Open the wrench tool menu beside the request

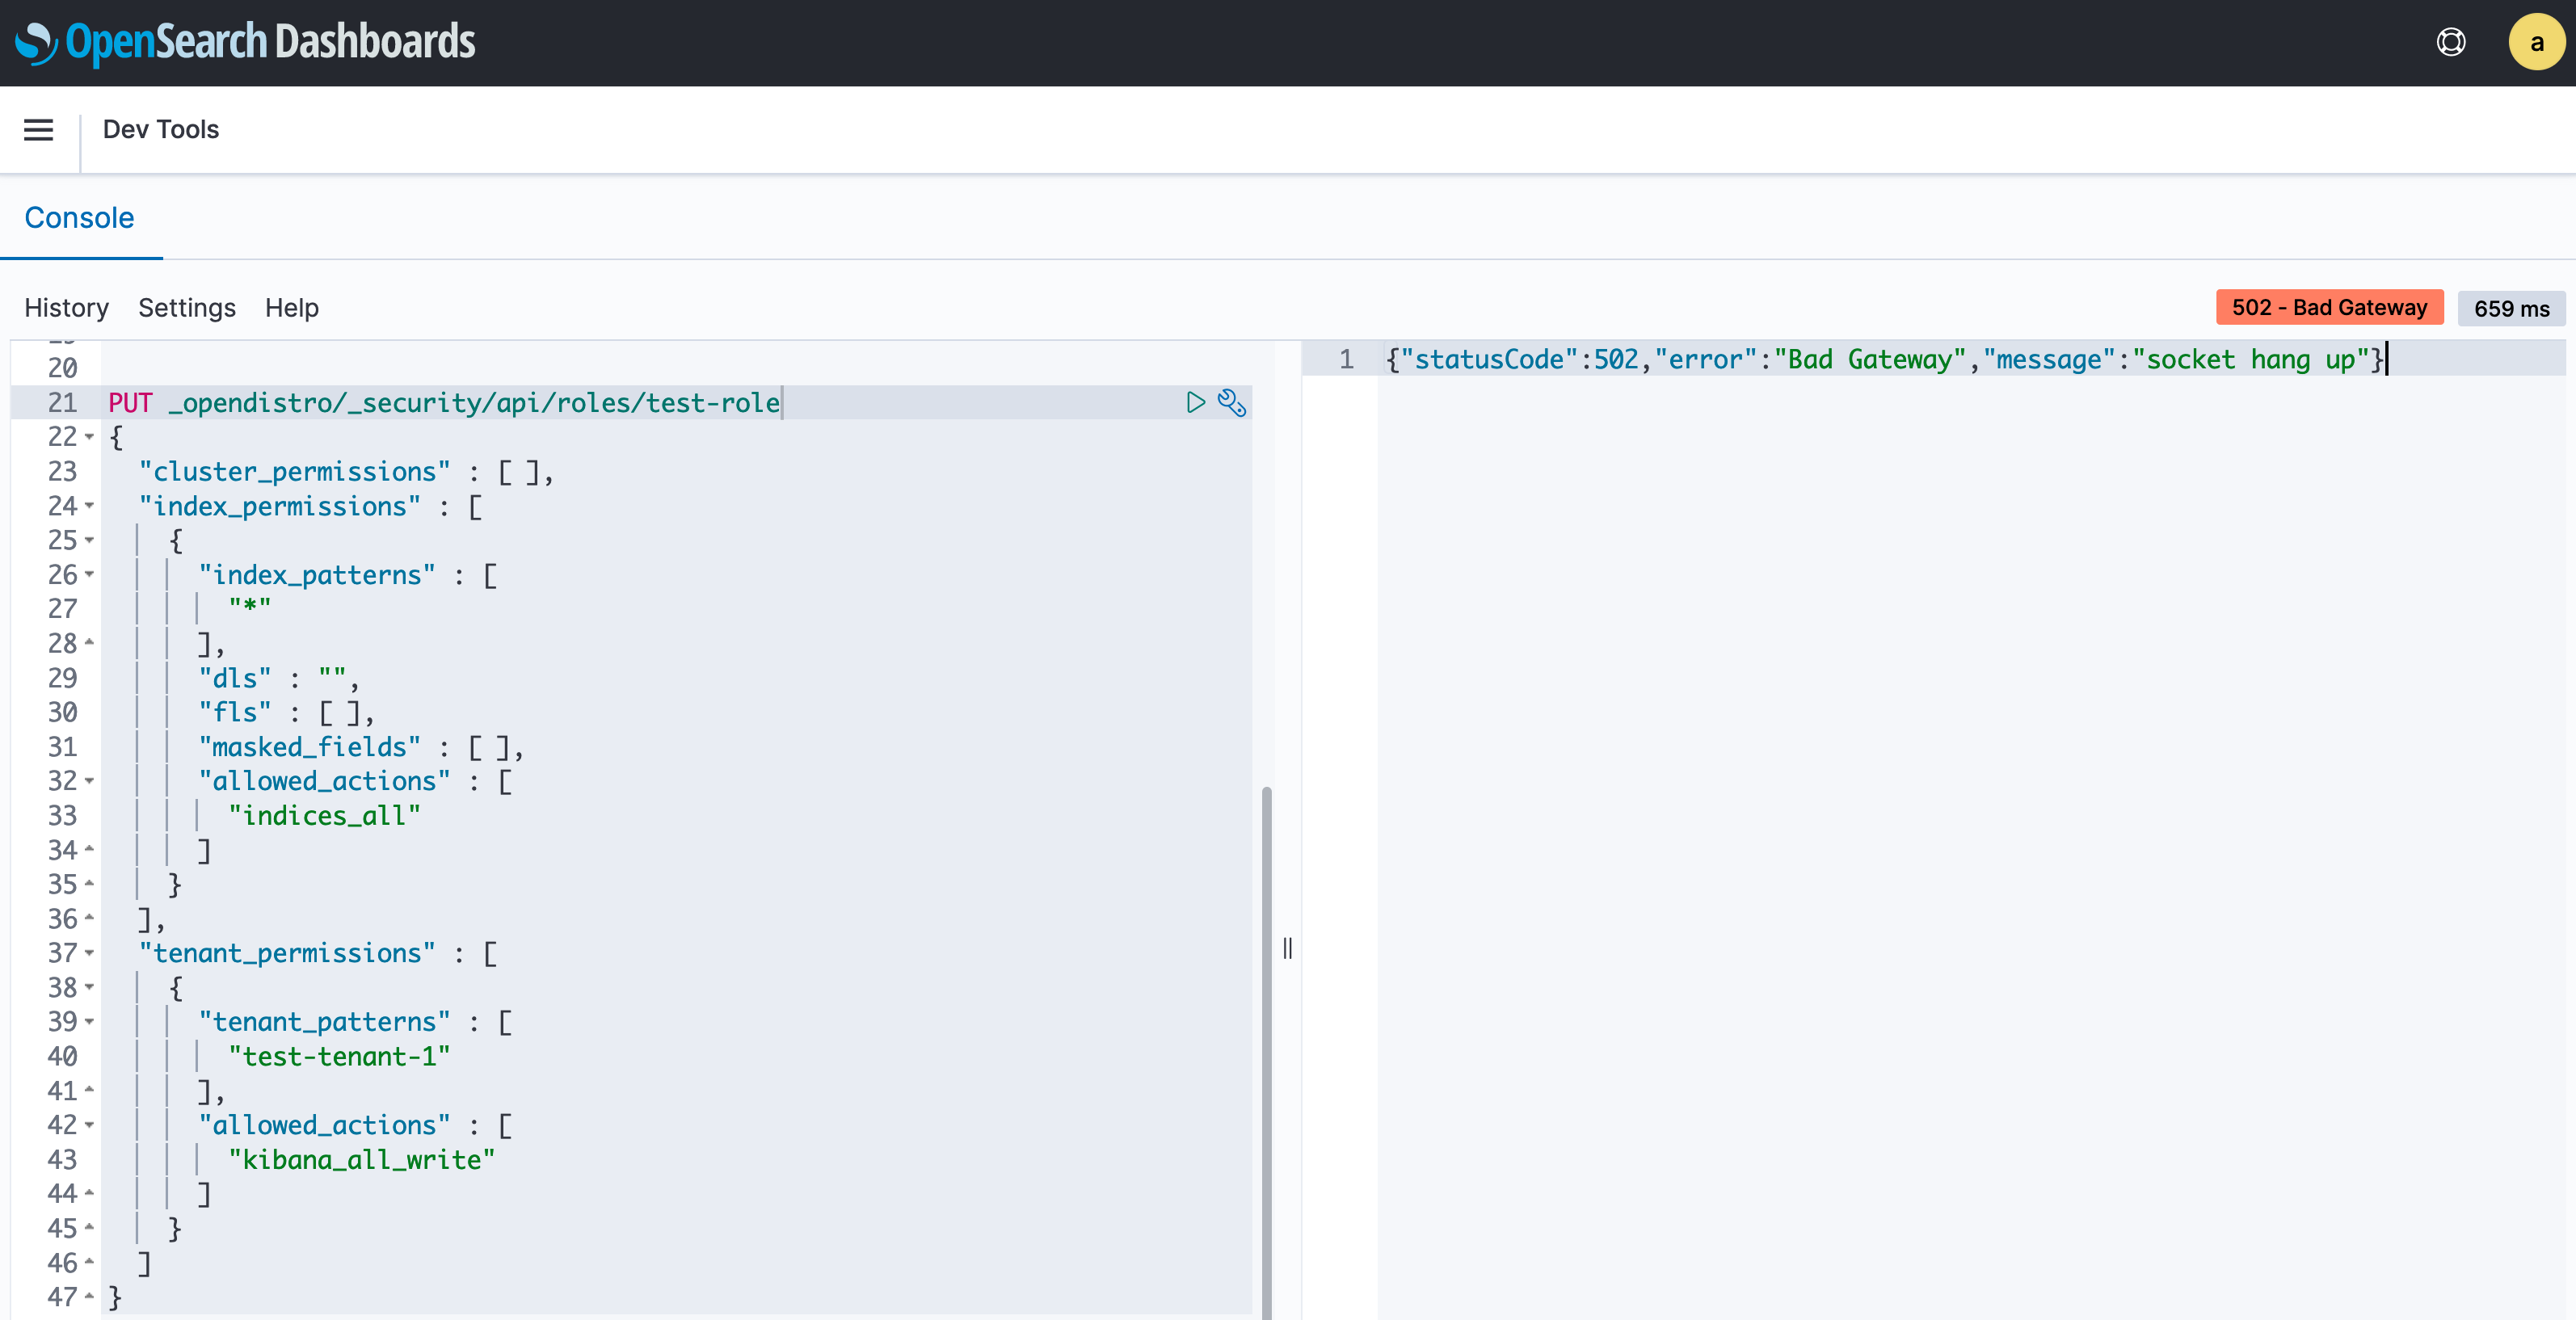[x=1231, y=404]
